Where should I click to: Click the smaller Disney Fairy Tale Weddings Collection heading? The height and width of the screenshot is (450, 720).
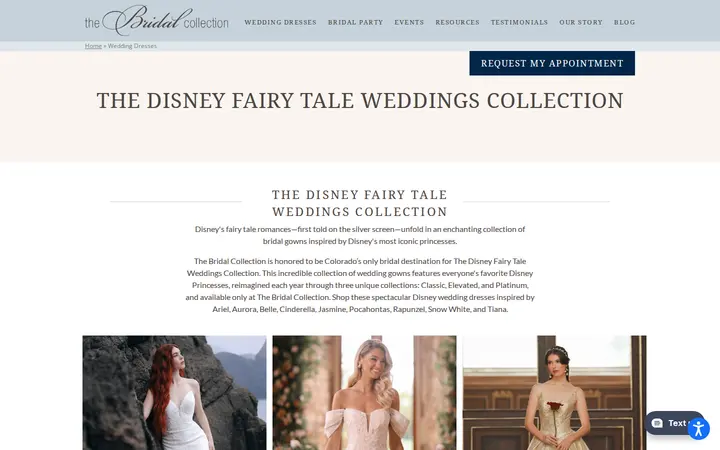click(360, 203)
